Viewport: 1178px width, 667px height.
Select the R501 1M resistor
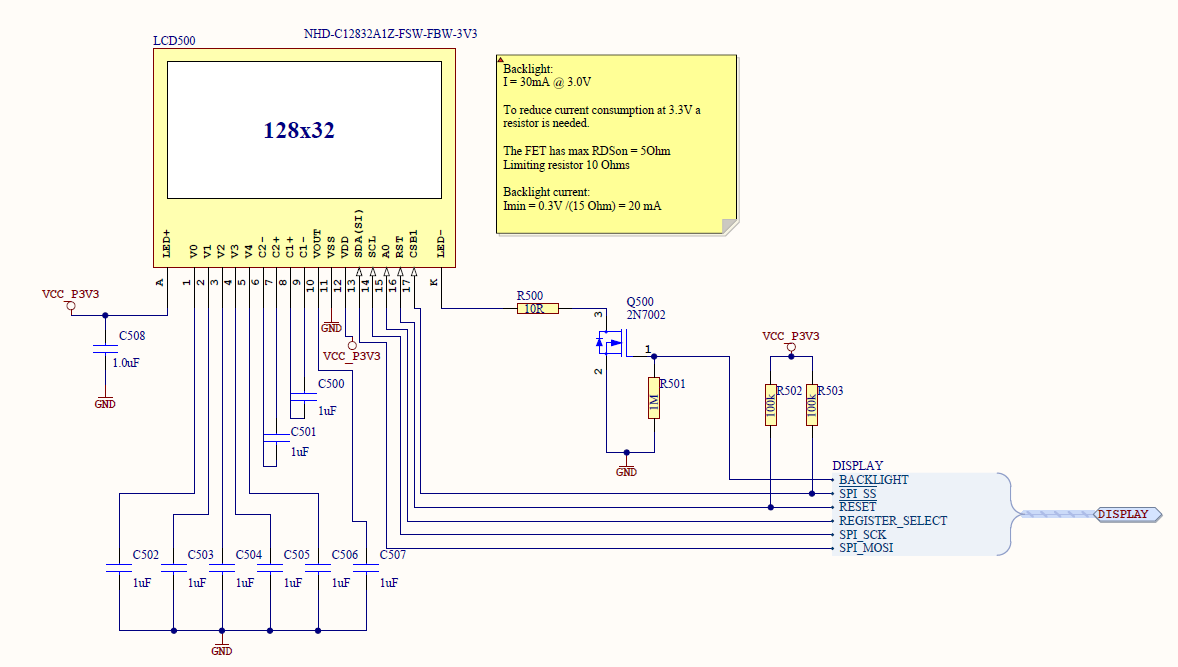(x=653, y=405)
